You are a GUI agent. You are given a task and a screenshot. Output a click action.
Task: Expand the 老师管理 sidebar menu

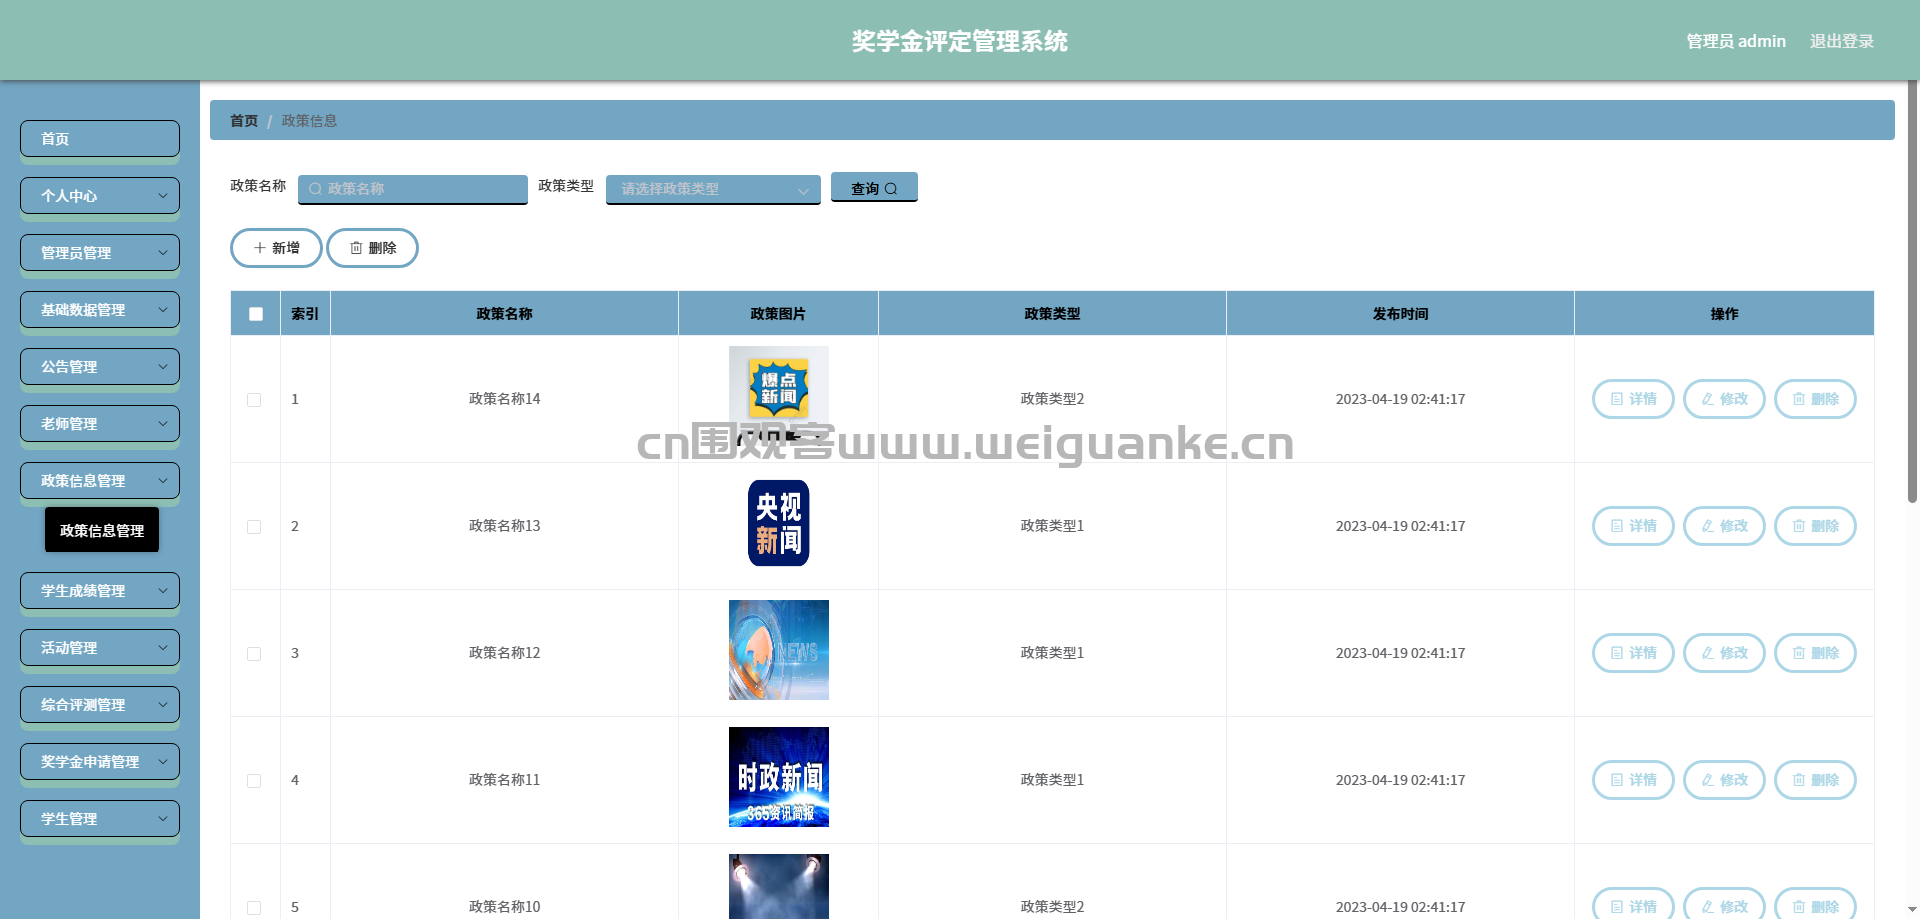100,424
